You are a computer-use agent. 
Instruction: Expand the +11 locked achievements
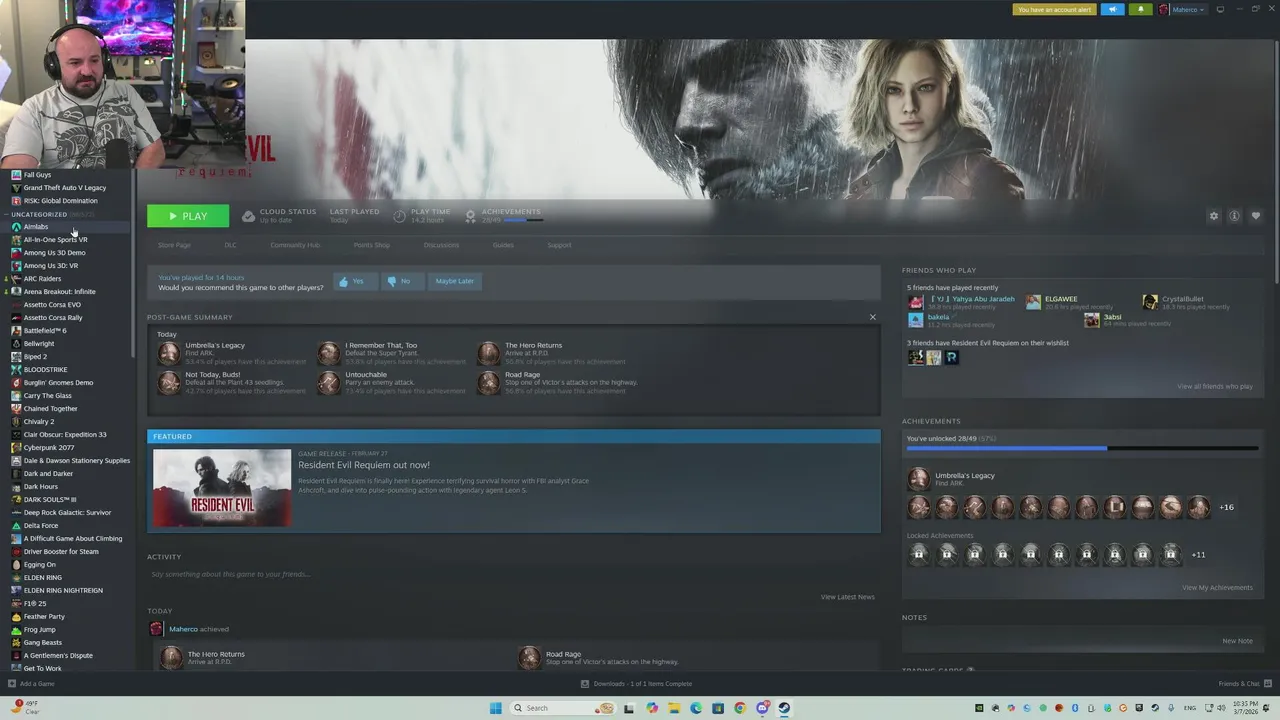pos(1198,555)
